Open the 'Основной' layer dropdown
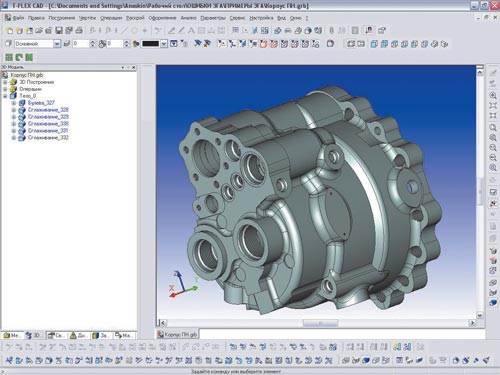This screenshot has width=500, height=375. pyautogui.click(x=57, y=44)
